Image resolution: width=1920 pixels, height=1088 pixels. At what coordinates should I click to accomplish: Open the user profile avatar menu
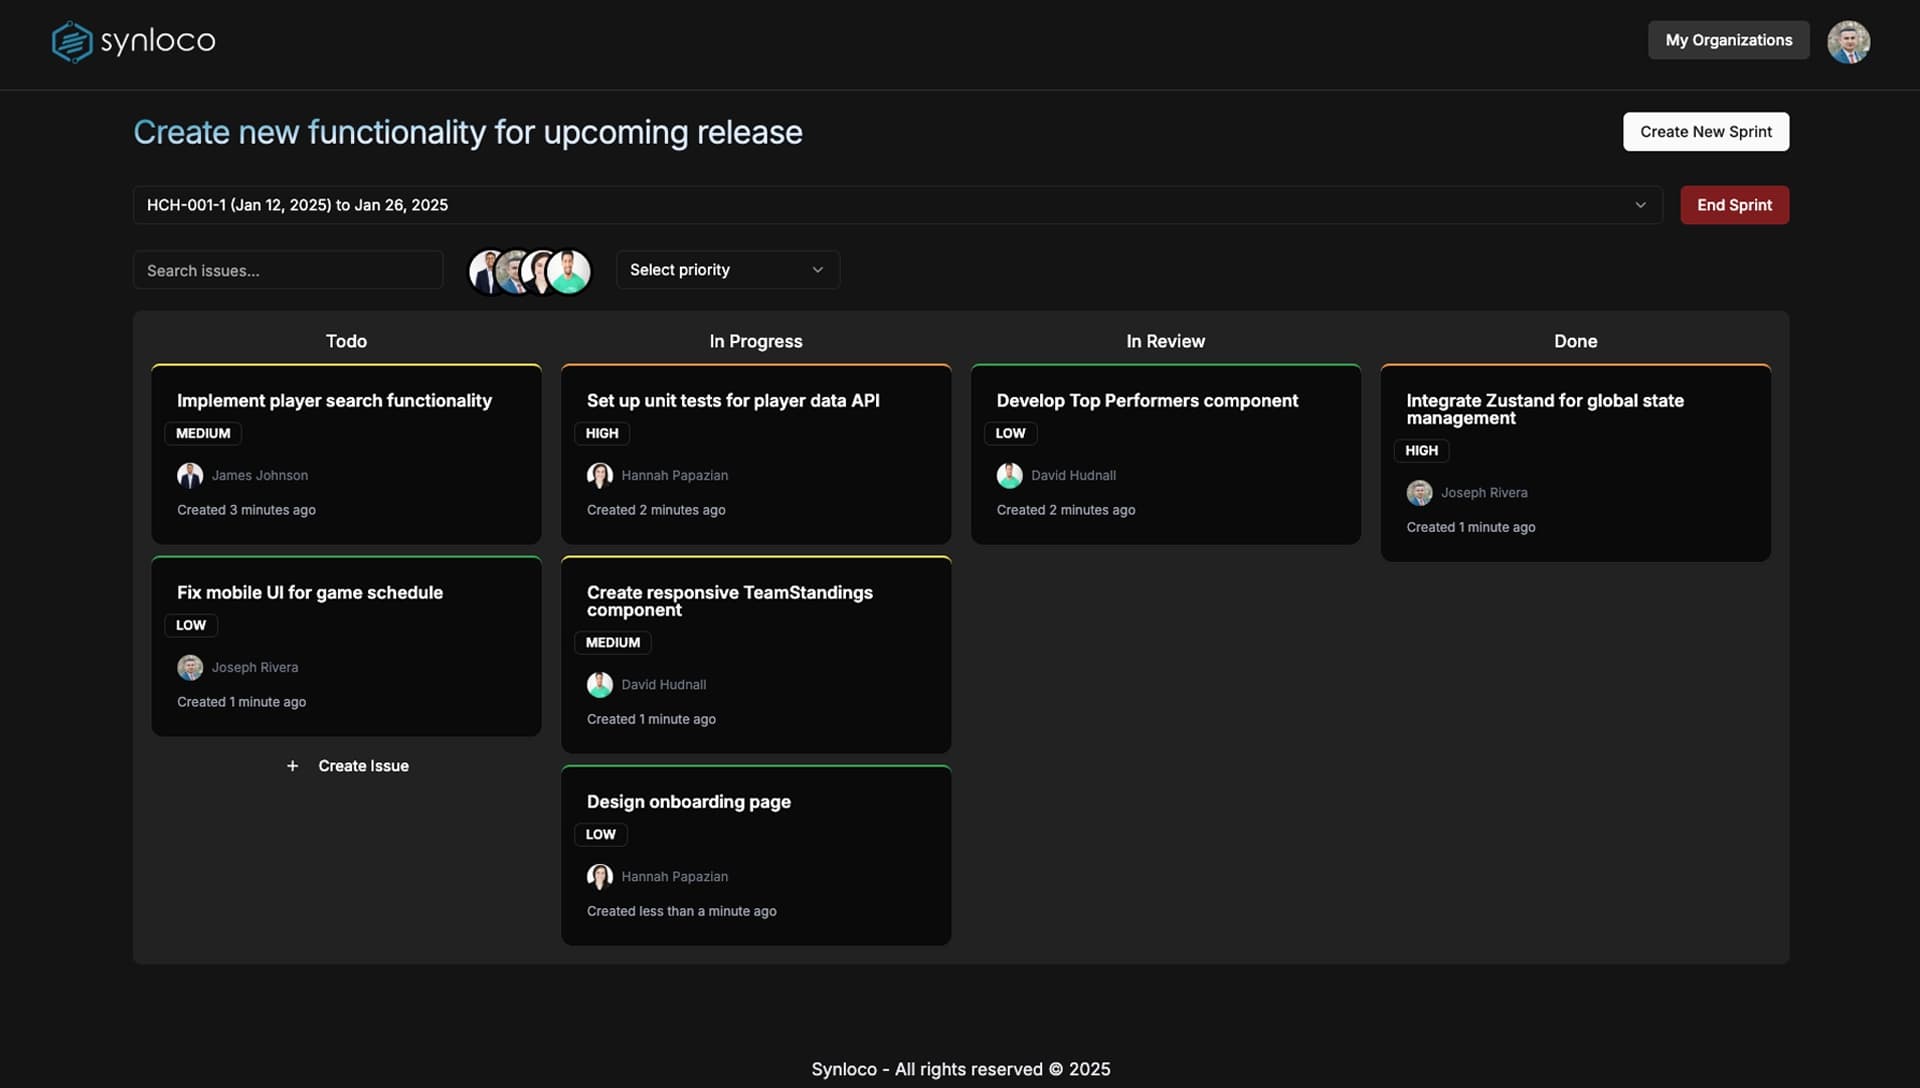(x=1848, y=42)
